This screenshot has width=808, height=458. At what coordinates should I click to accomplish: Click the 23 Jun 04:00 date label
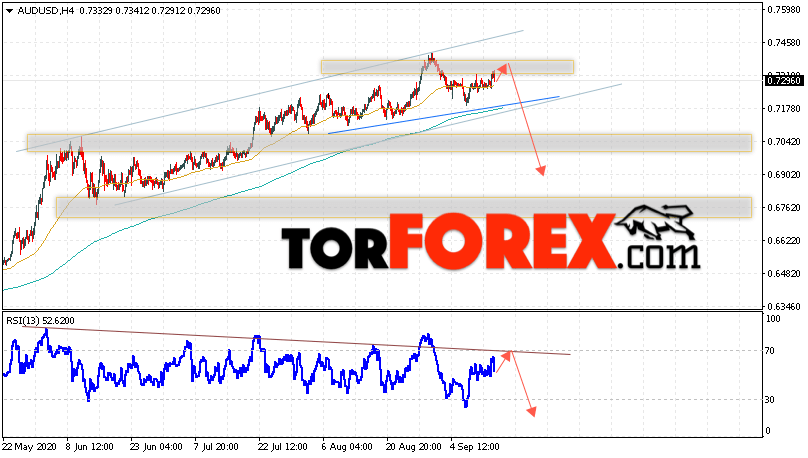[x=156, y=447]
